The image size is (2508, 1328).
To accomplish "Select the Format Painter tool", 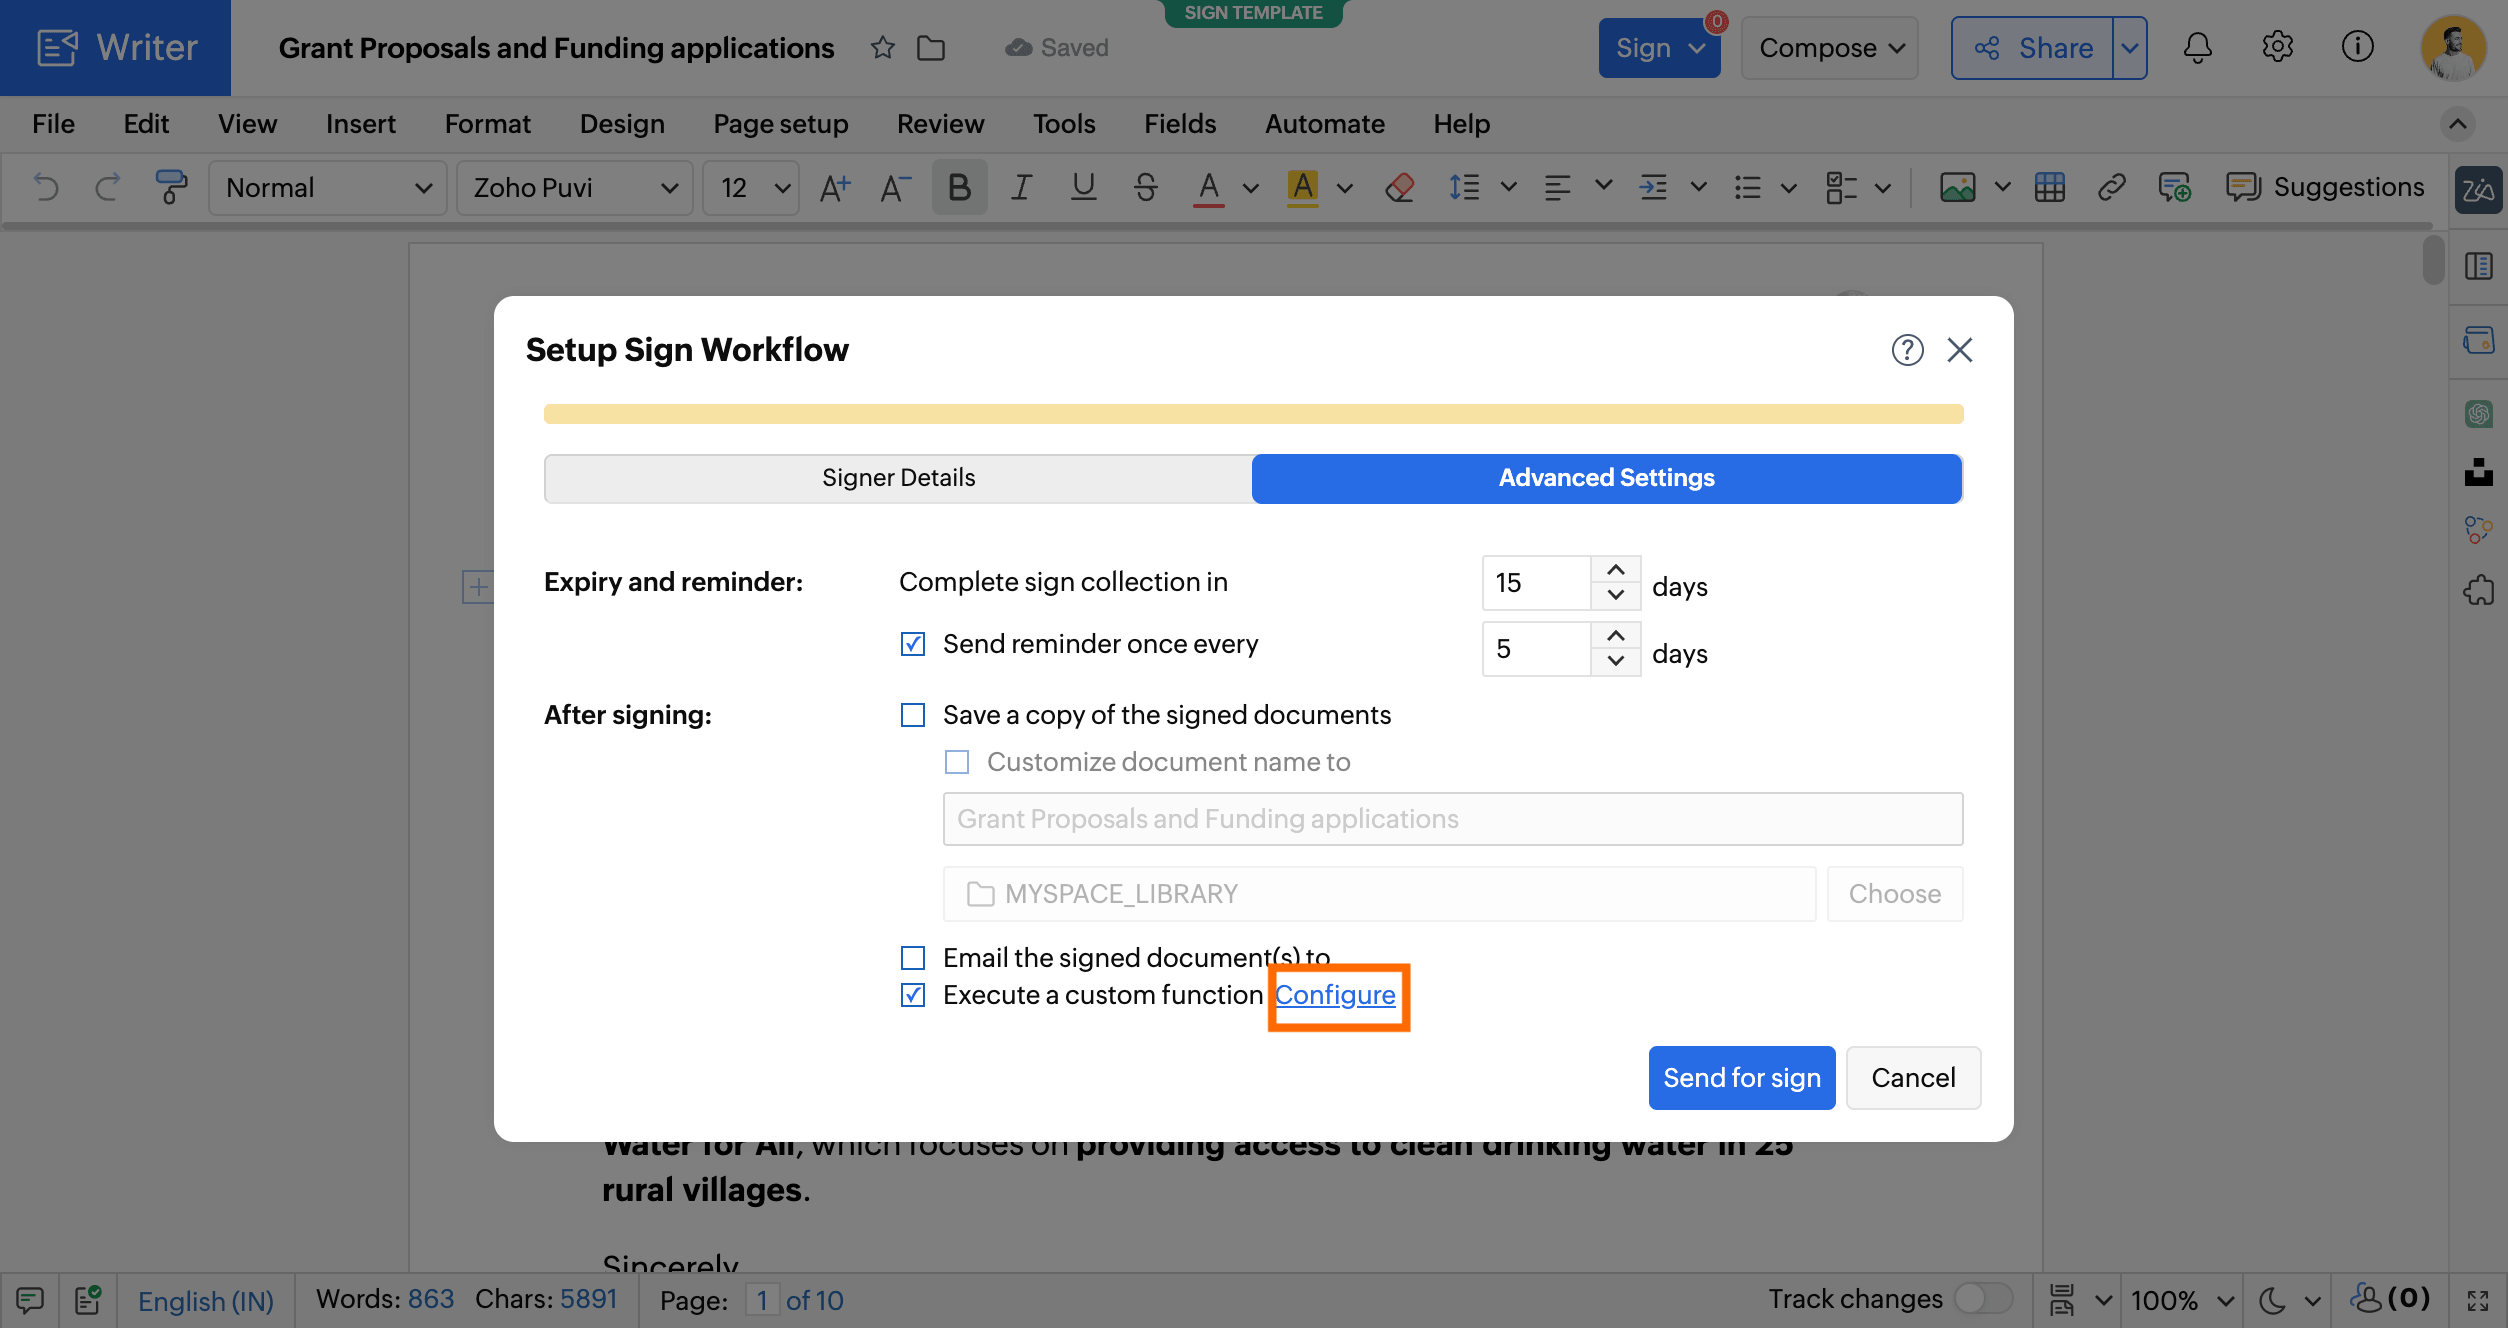I will point(171,187).
